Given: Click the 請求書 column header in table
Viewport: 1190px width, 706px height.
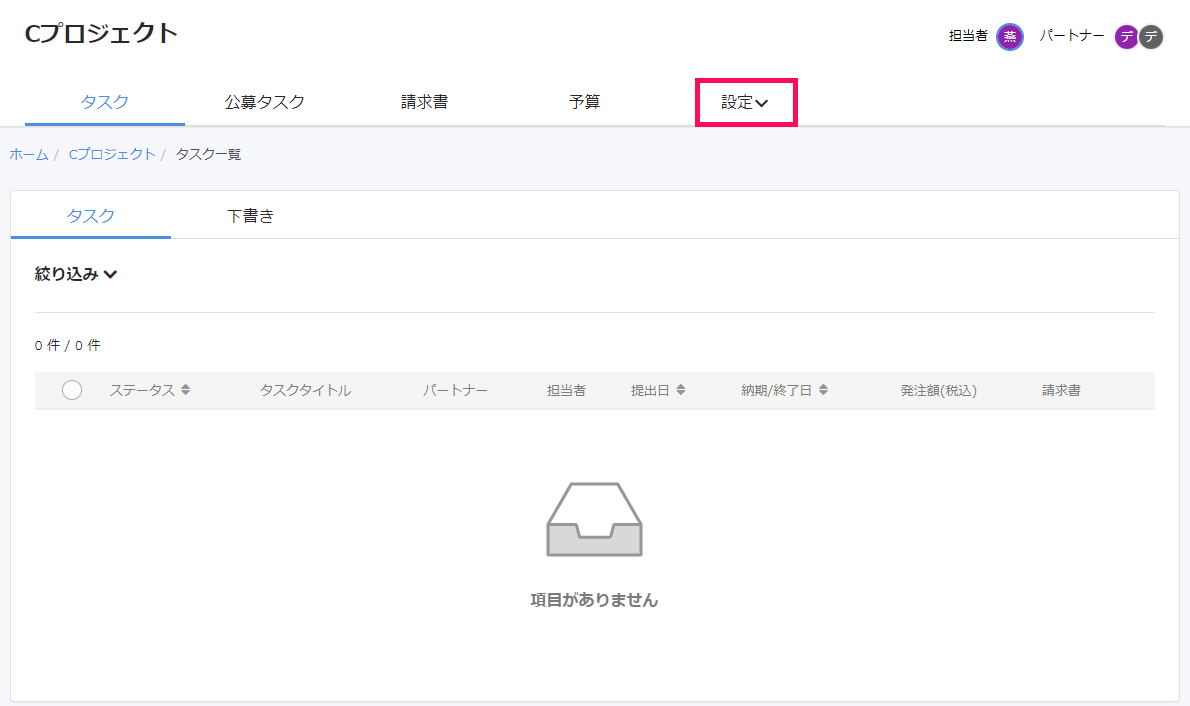Looking at the screenshot, I should 1061,390.
